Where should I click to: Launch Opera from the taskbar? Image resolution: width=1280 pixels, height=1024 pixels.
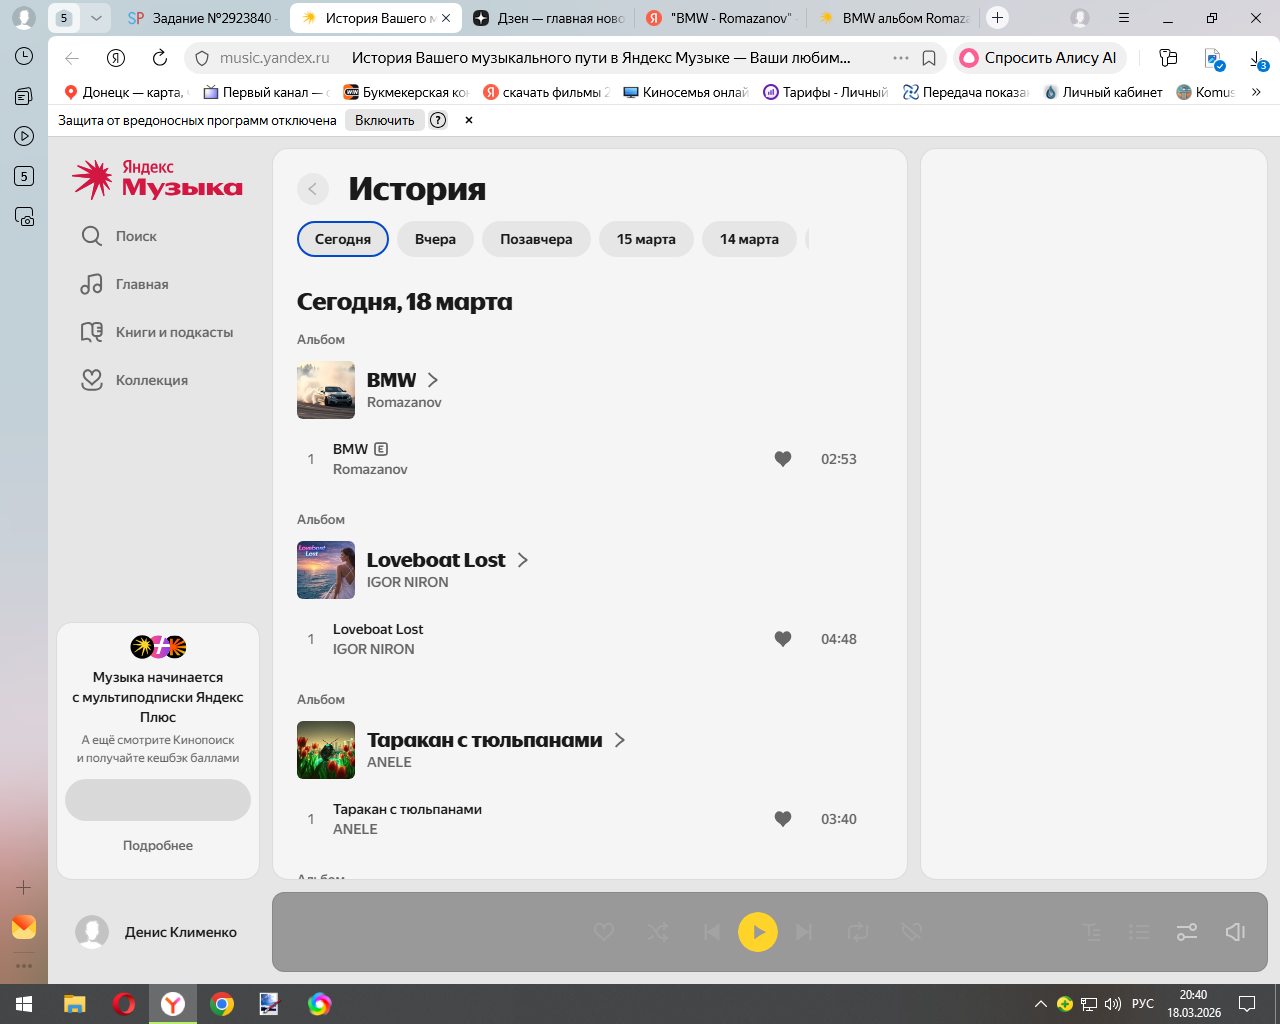pos(124,1004)
